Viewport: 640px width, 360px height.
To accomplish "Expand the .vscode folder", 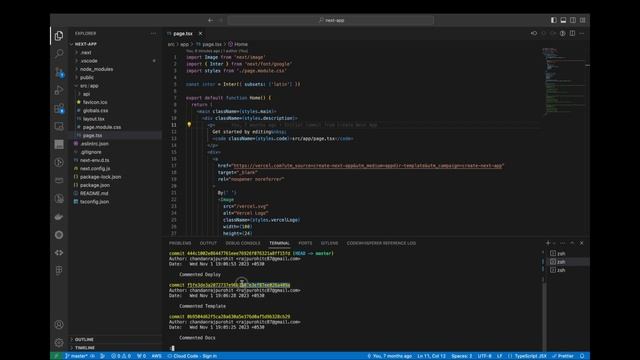I will 89,61.
